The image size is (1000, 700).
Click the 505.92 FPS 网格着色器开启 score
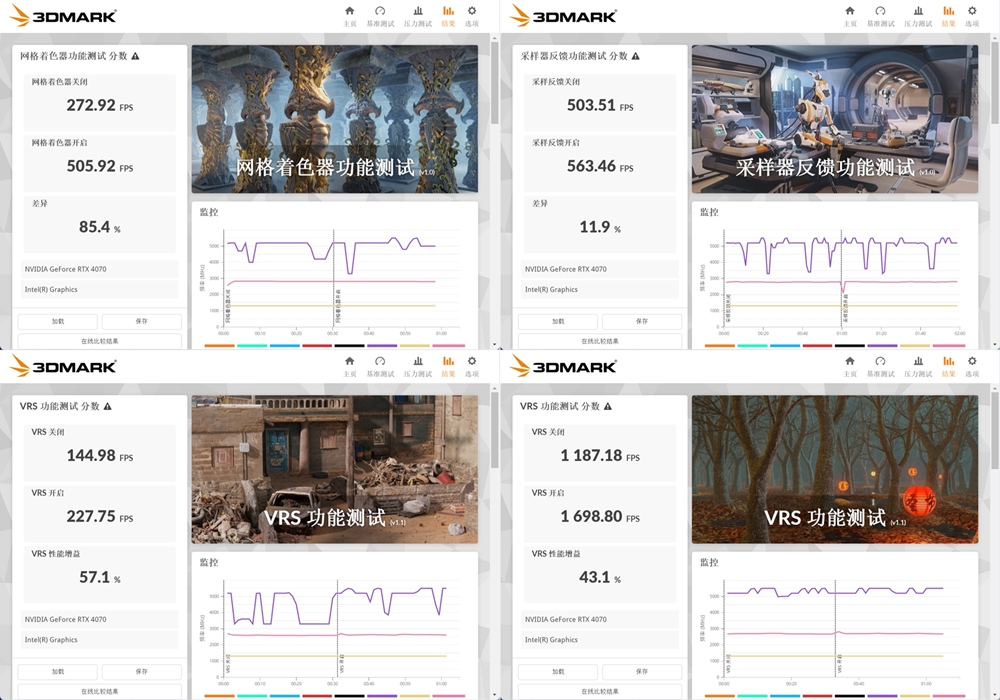point(99,166)
